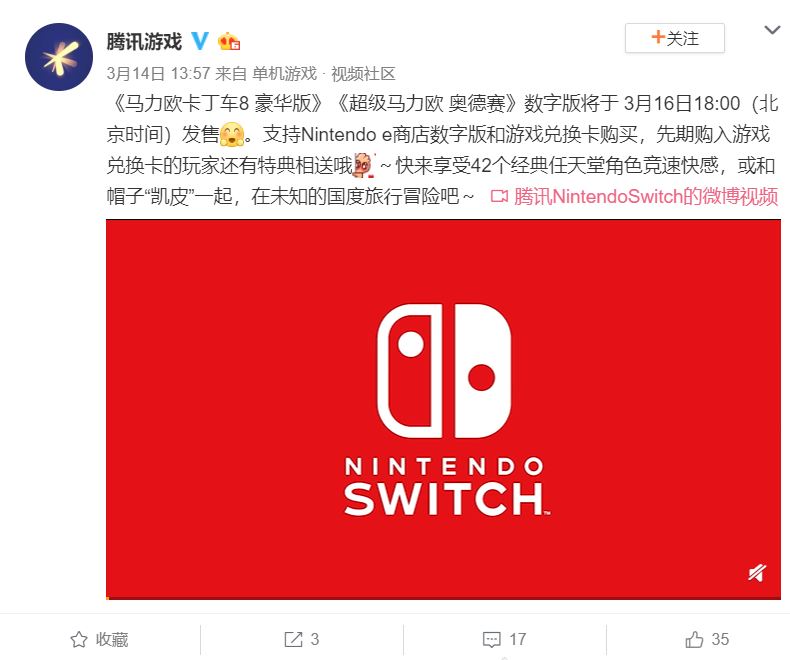Like the post with thumbs-up icon
The height and width of the screenshot is (660, 790).
(x=694, y=639)
